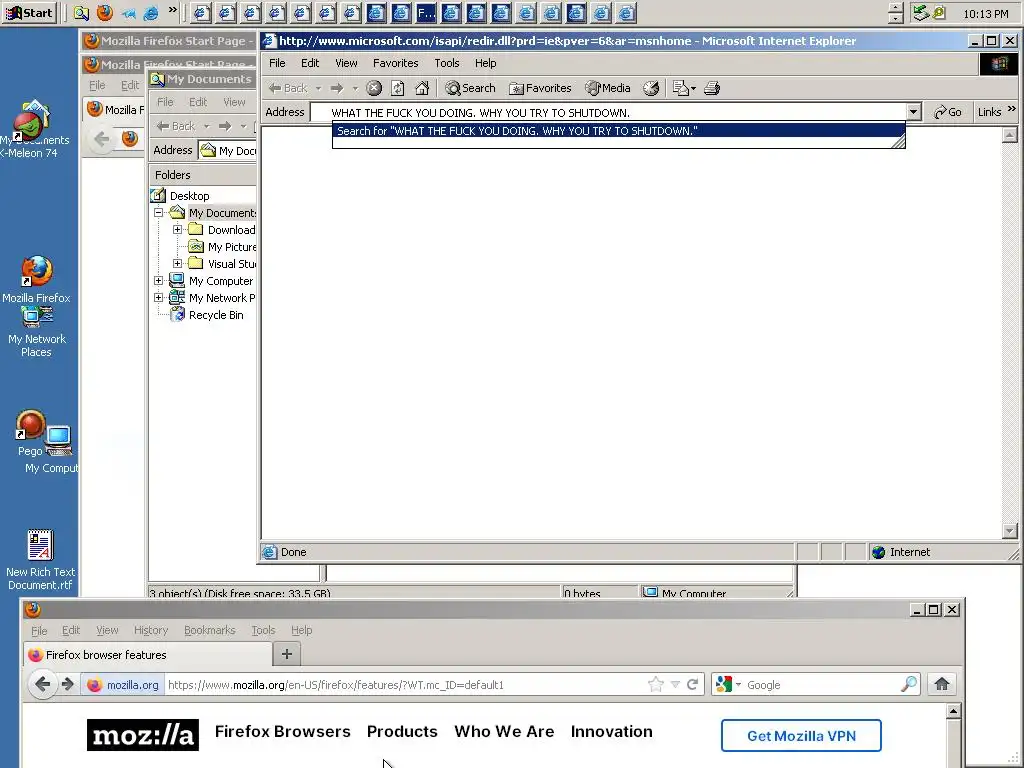Open the Edit page dropdown arrow in IE
1024x768 pixels.
tap(693, 88)
